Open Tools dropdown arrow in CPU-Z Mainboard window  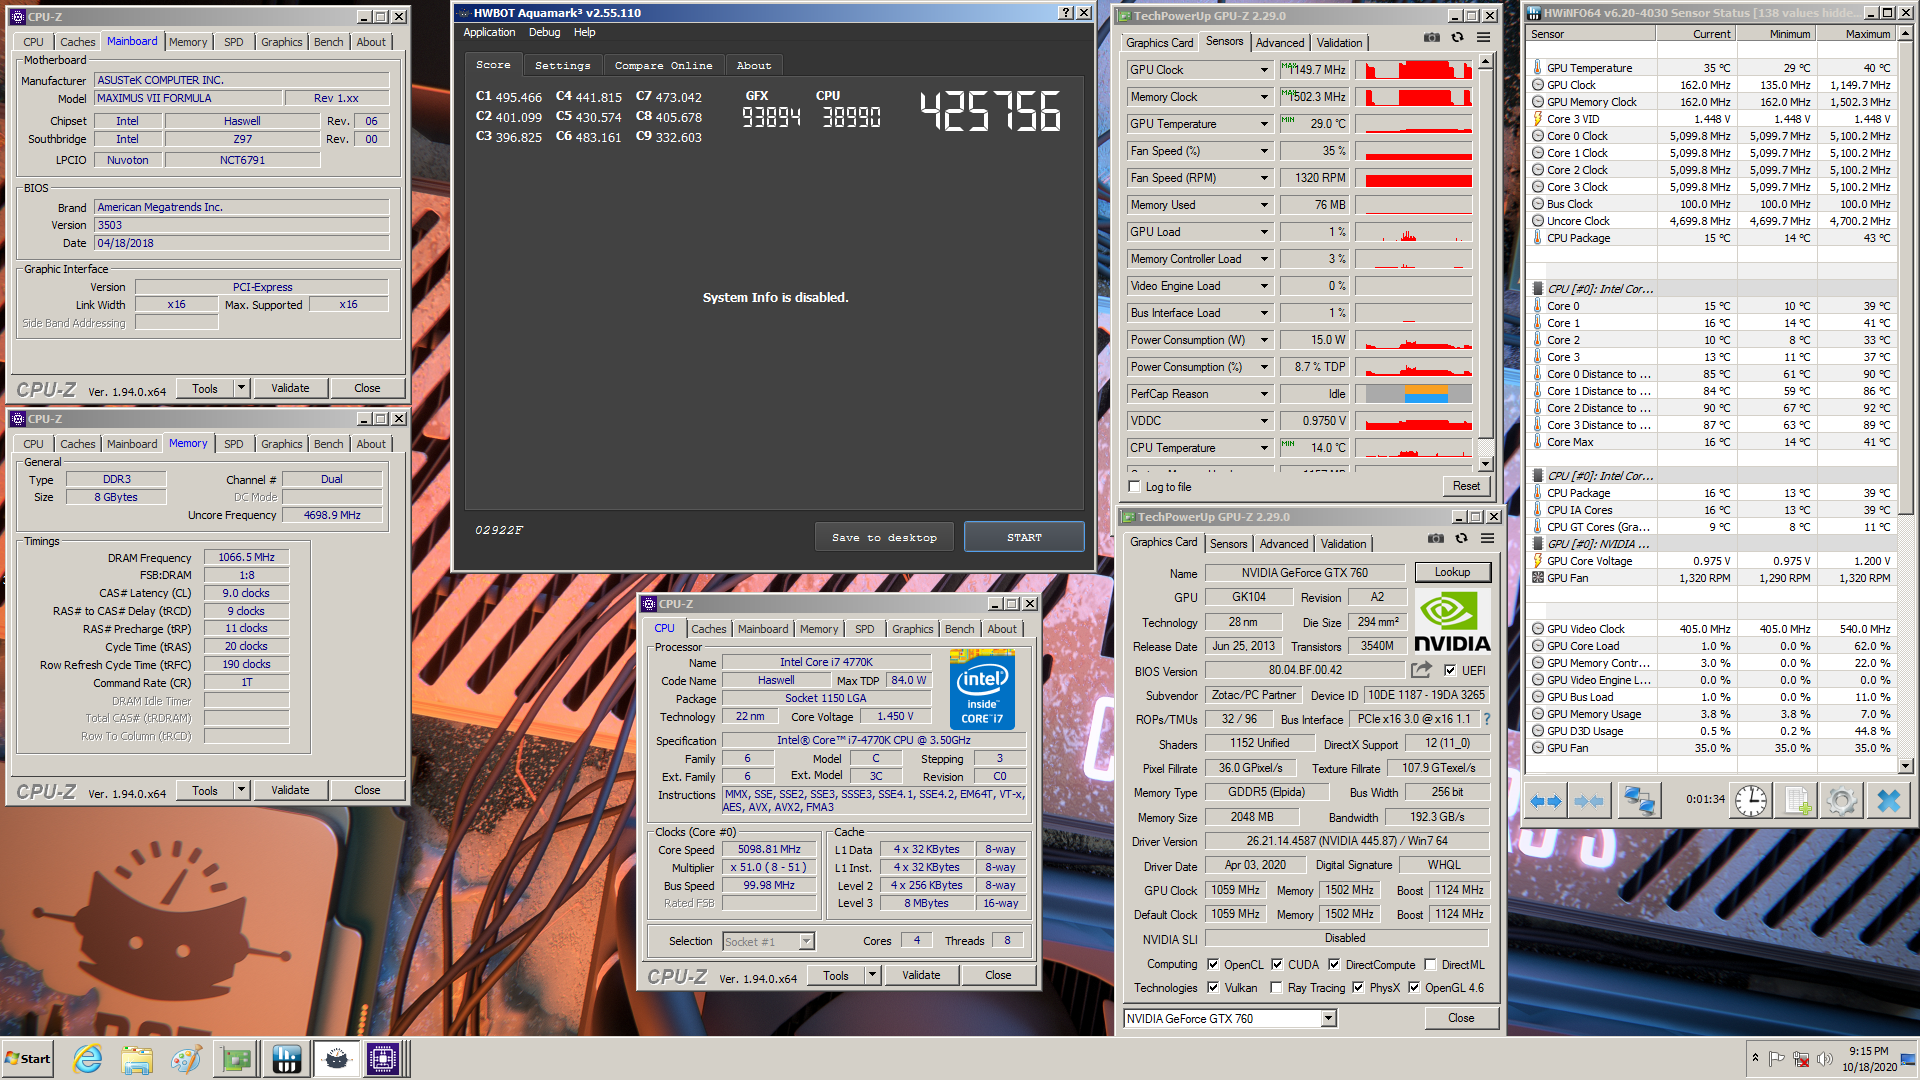[241, 388]
